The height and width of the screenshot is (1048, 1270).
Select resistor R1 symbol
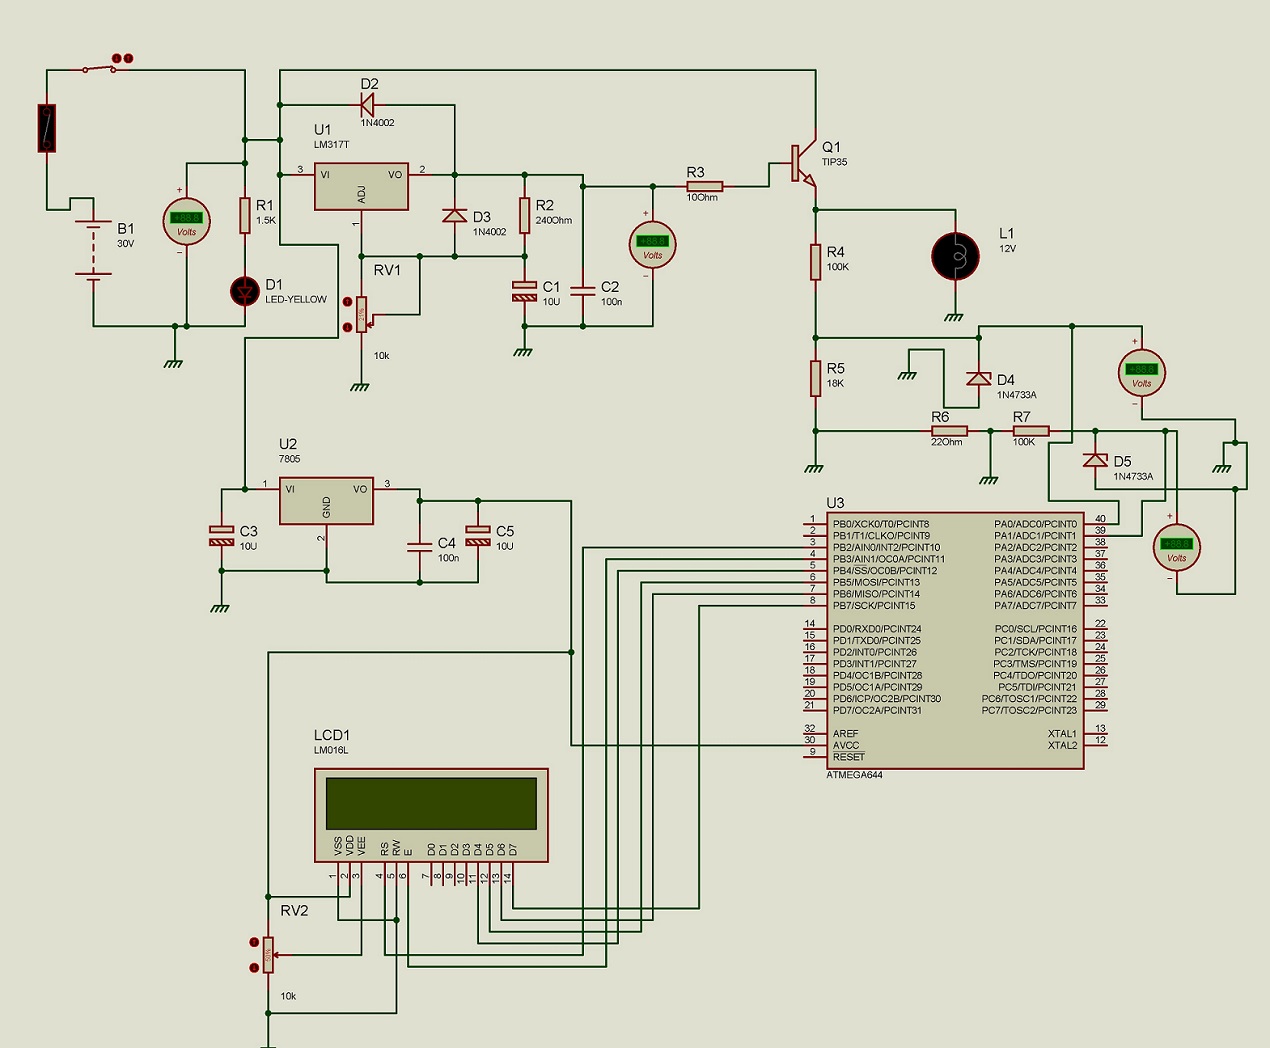click(245, 215)
